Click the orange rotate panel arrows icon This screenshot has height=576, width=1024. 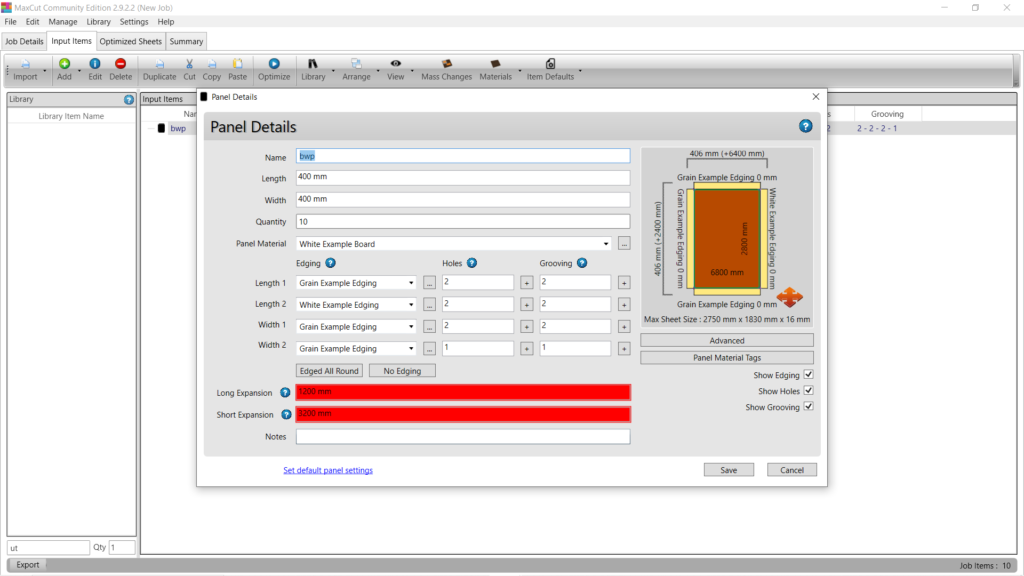(x=789, y=297)
